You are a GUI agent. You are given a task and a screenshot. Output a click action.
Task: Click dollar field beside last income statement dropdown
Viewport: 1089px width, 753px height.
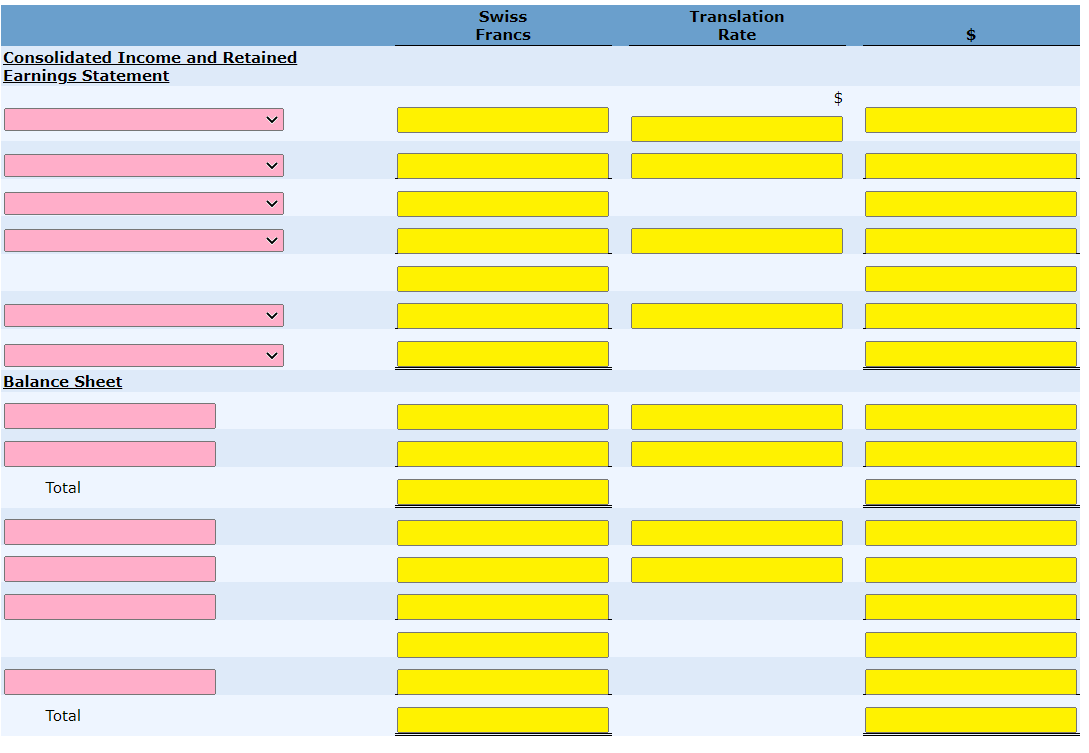[x=971, y=354]
